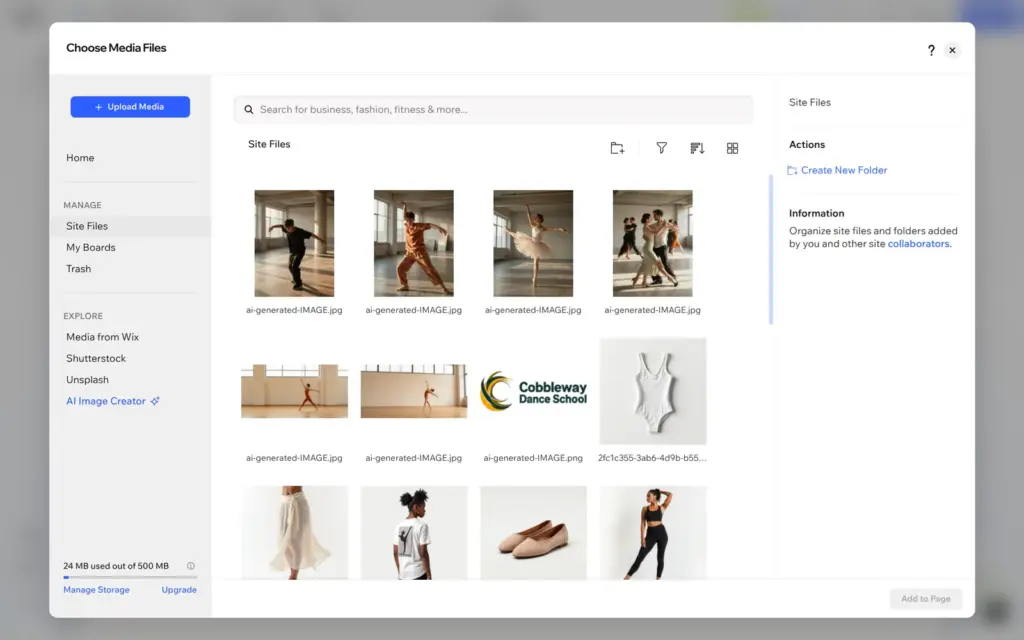This screenshot has height=640, width=1024.
Task: Click the 24 MB used out of 500 MB text
Action: (x=116, y=566)
